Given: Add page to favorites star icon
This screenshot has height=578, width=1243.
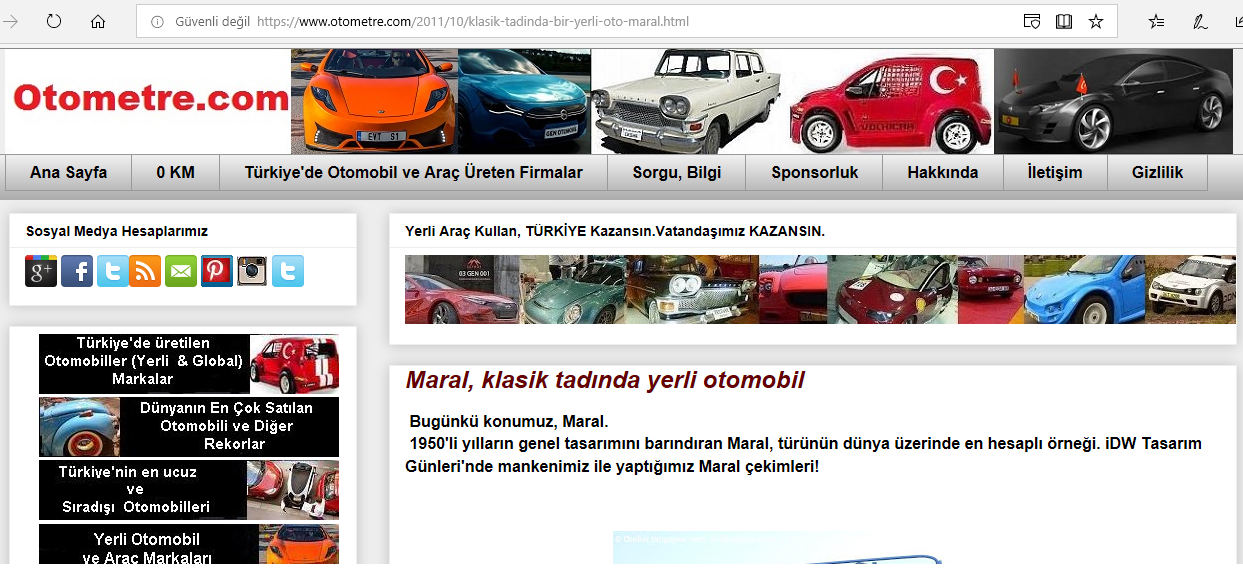Looking at the screenshot, I should (x=1096, y=21).
